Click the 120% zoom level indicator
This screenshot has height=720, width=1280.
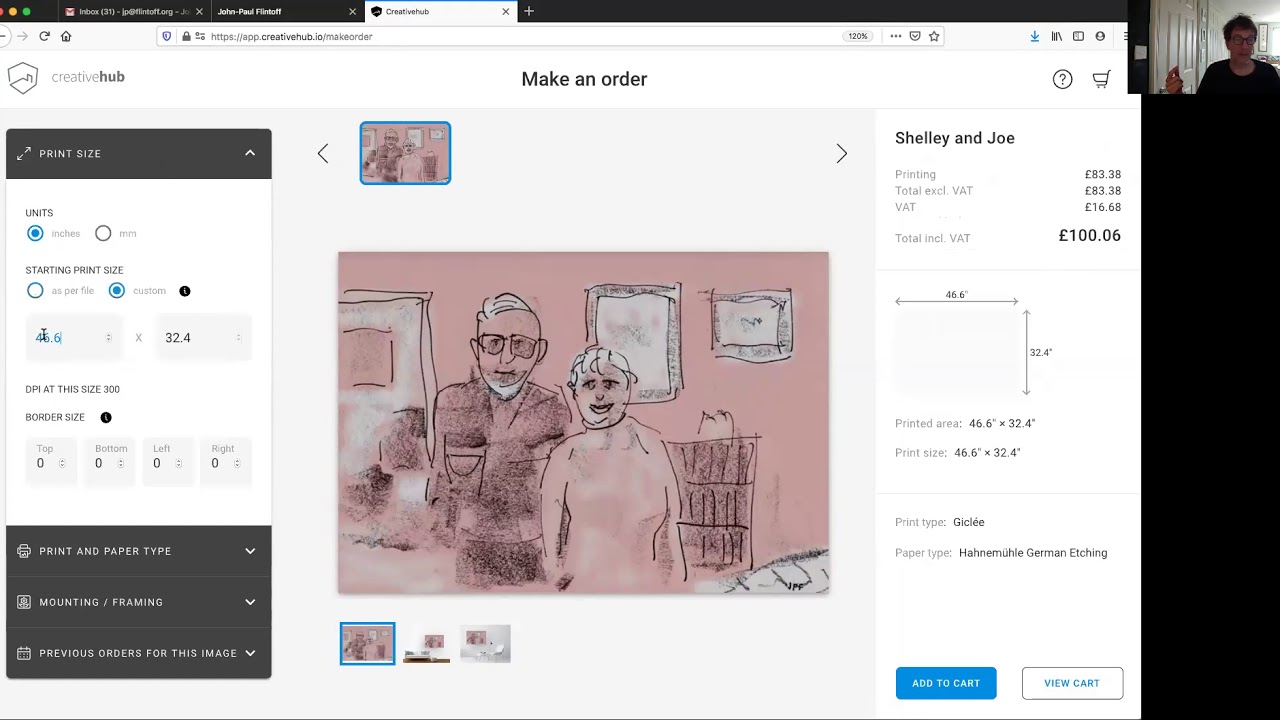click(x=858, y=36)
